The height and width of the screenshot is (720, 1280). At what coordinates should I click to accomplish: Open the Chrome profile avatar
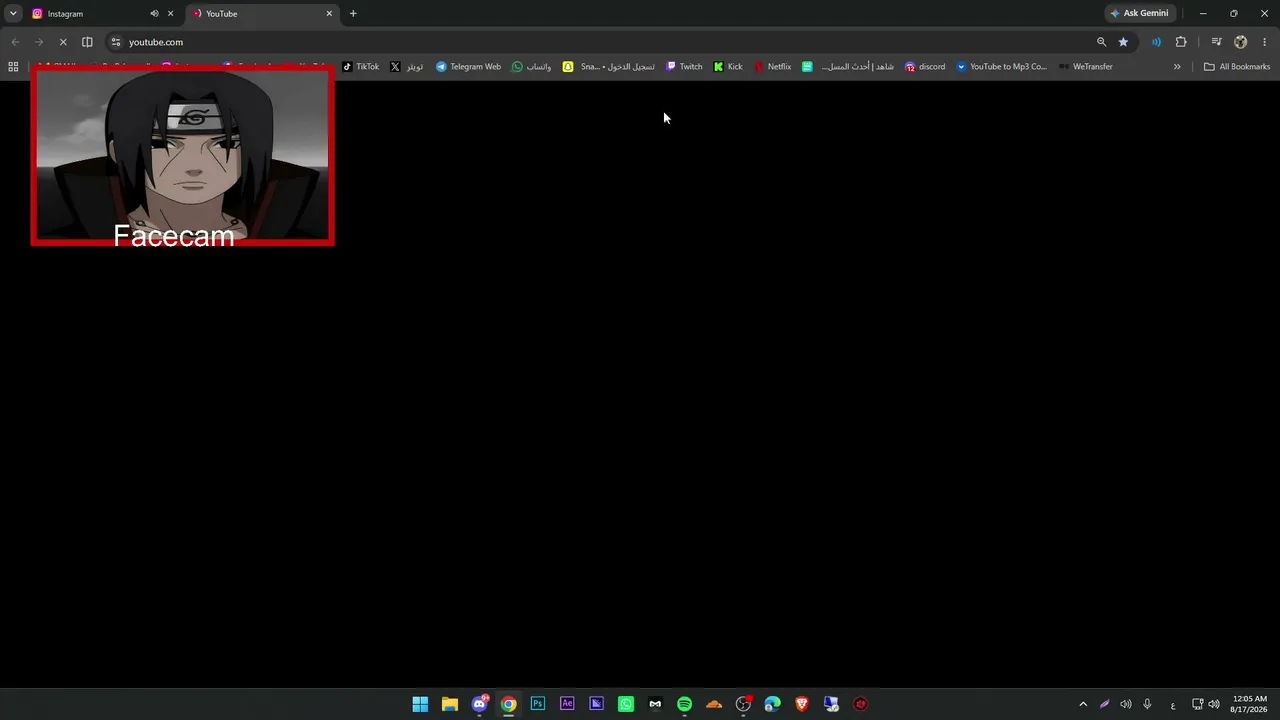pos(1241,42)
